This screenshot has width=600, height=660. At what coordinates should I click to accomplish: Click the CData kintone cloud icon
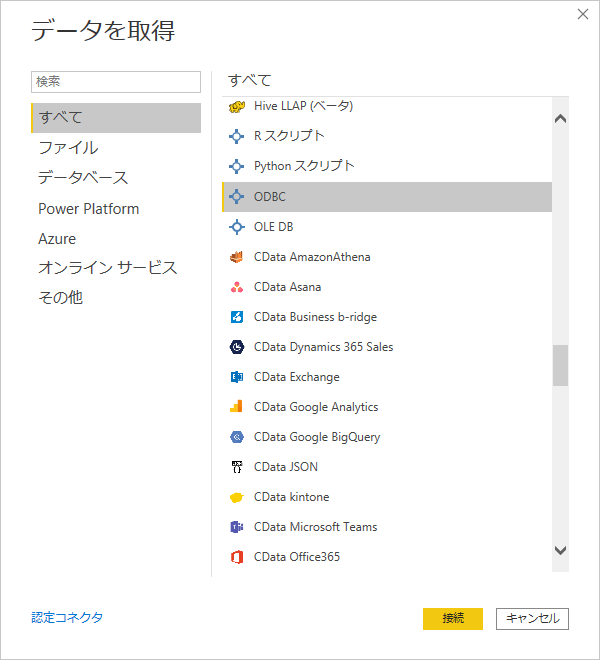point(237,498)
